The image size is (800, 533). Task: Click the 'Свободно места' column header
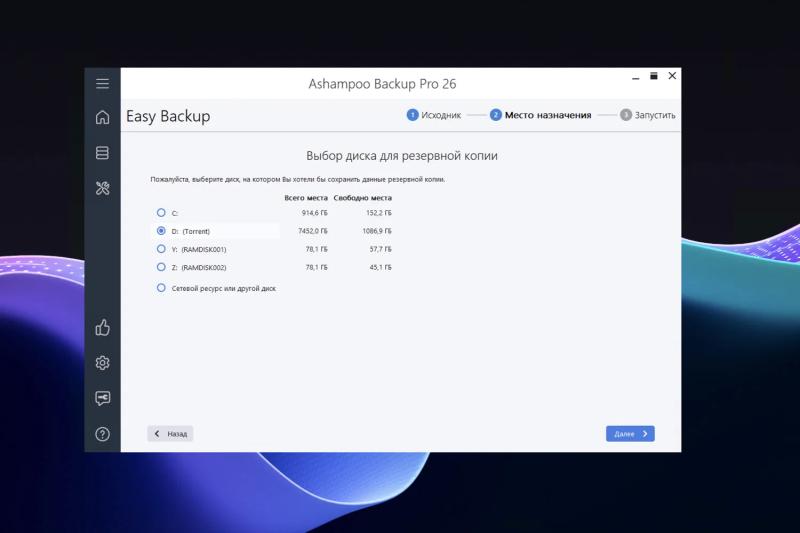[363, 198]
